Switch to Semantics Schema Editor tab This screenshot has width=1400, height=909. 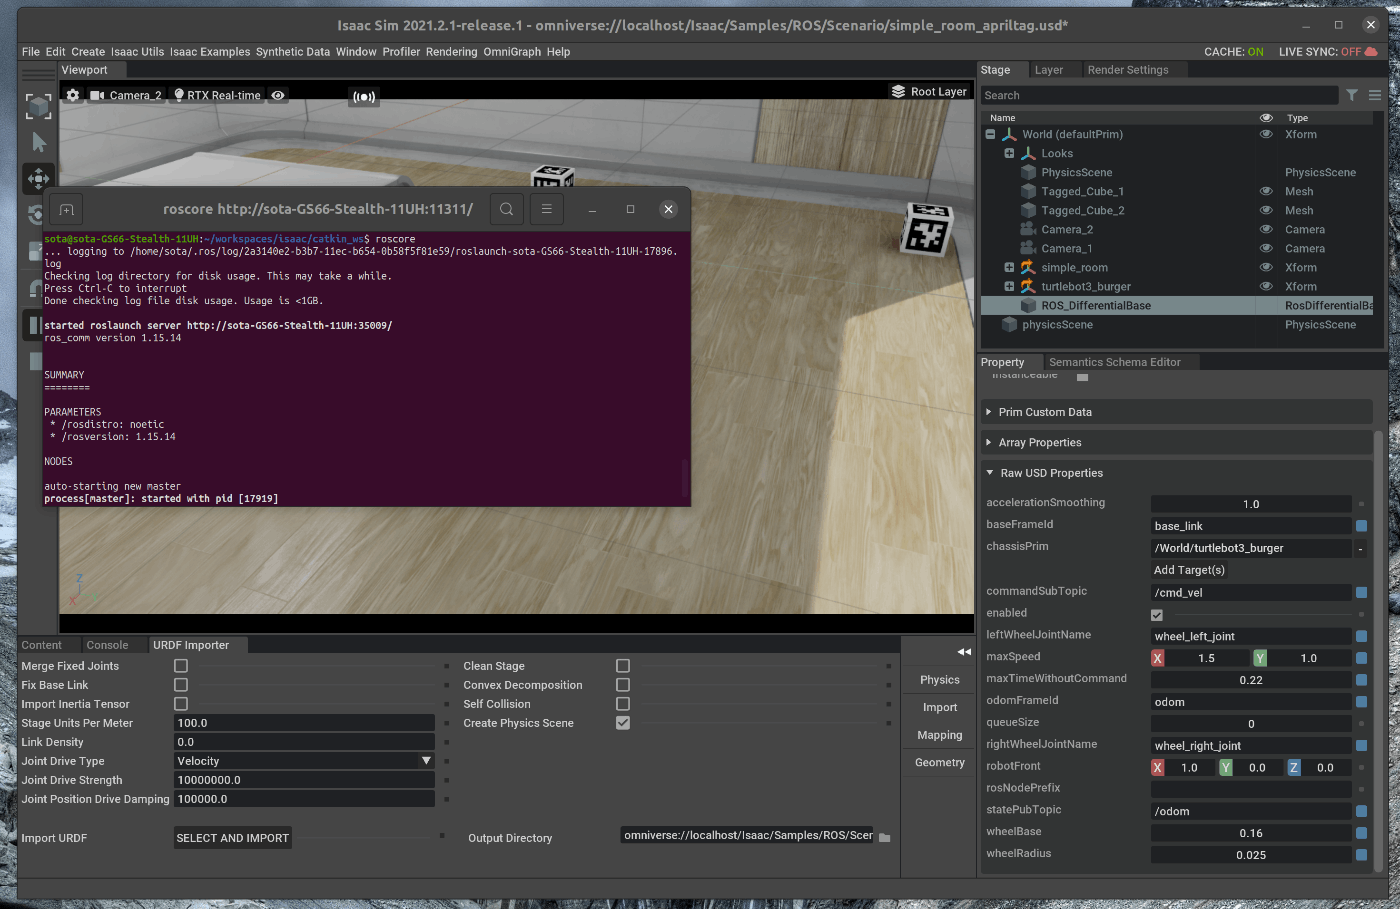coord(1115,362)
